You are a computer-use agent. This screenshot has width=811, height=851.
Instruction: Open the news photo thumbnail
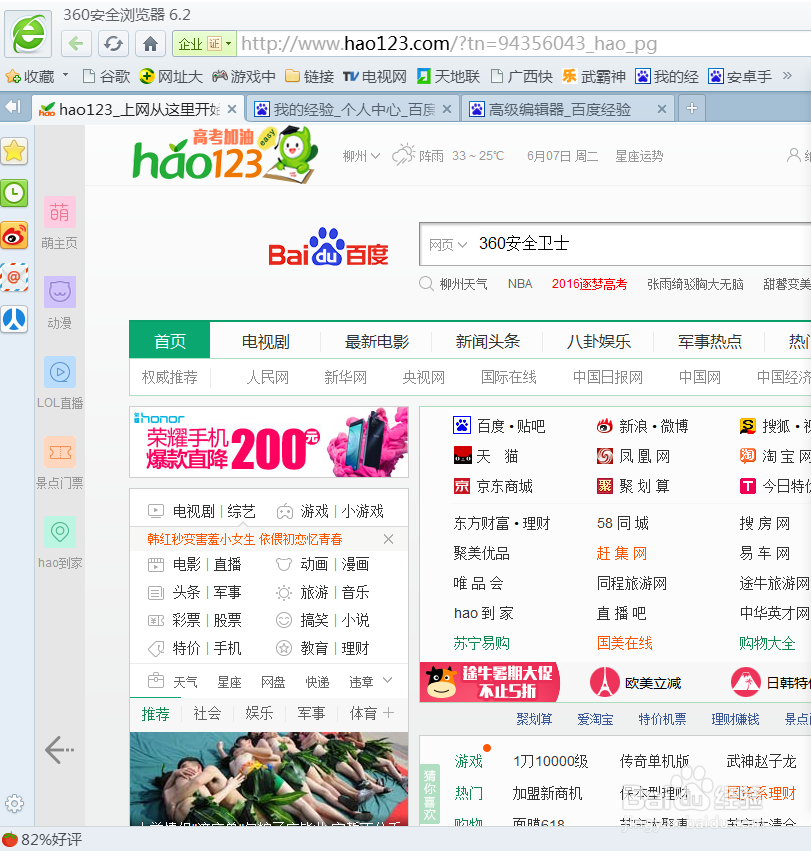(269, 779)
